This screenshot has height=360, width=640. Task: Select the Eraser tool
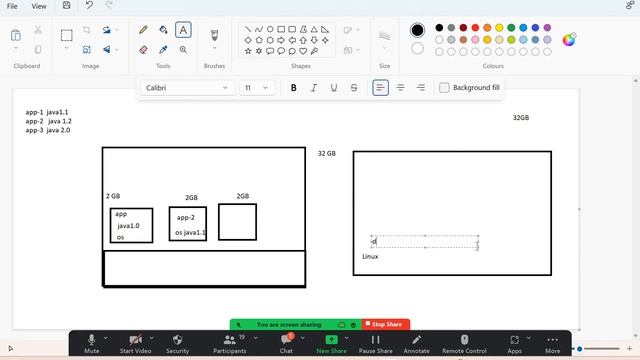coord(143,50)
